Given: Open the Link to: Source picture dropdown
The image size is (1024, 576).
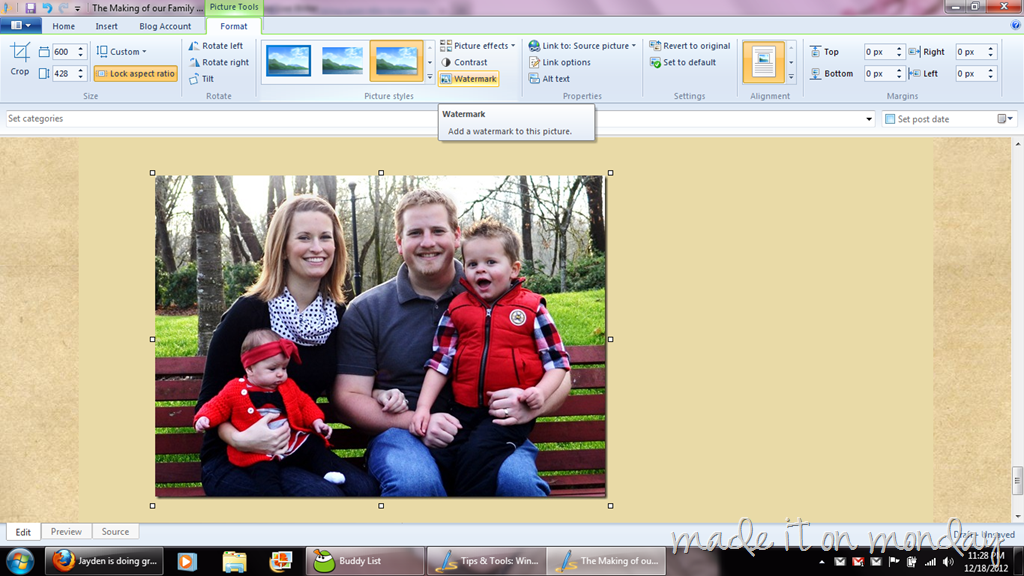Looking at the screenshot, I should click(x=582, y=46).
